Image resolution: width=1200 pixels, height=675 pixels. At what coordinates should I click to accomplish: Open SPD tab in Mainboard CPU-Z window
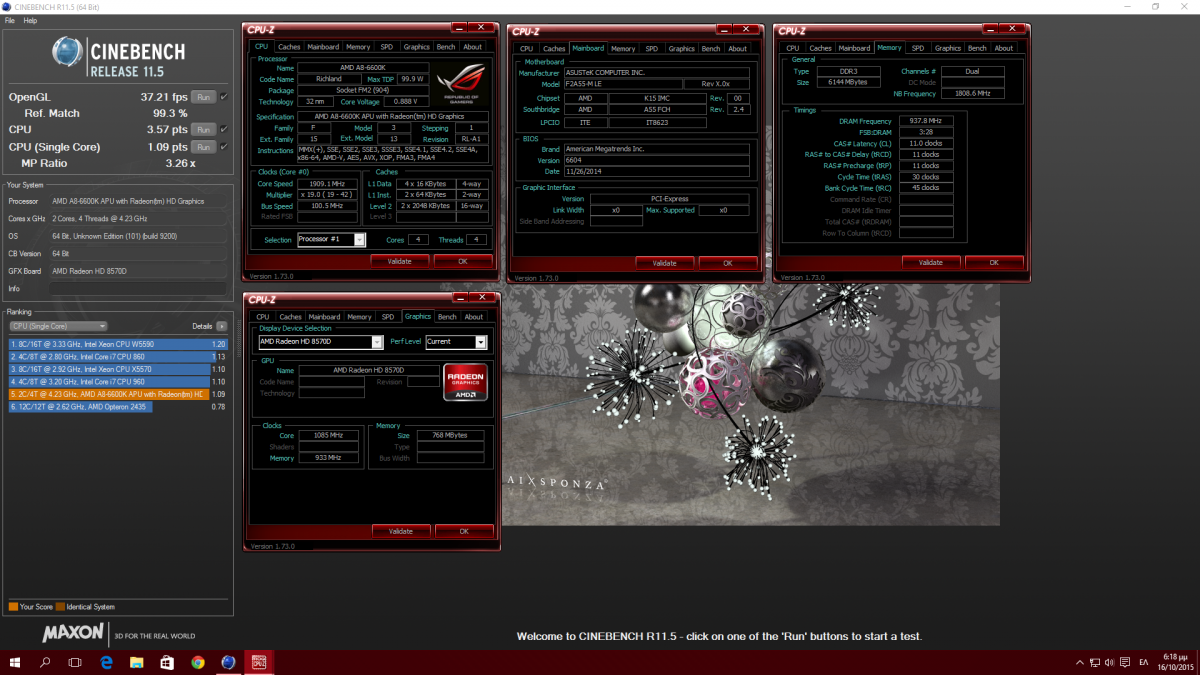click(x=652, y=48)
